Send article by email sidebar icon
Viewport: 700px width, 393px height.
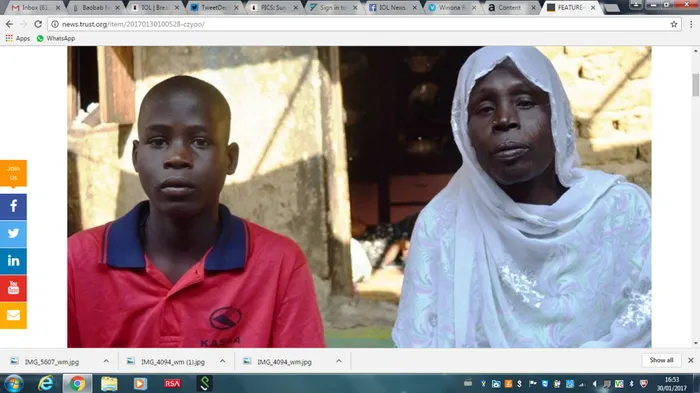click(x=13, y=315)
